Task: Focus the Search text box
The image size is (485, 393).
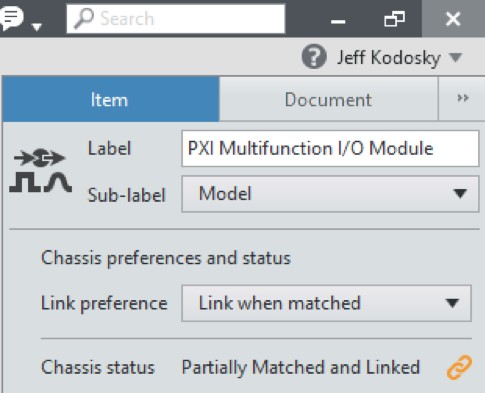Action: (x=176, y=19)
